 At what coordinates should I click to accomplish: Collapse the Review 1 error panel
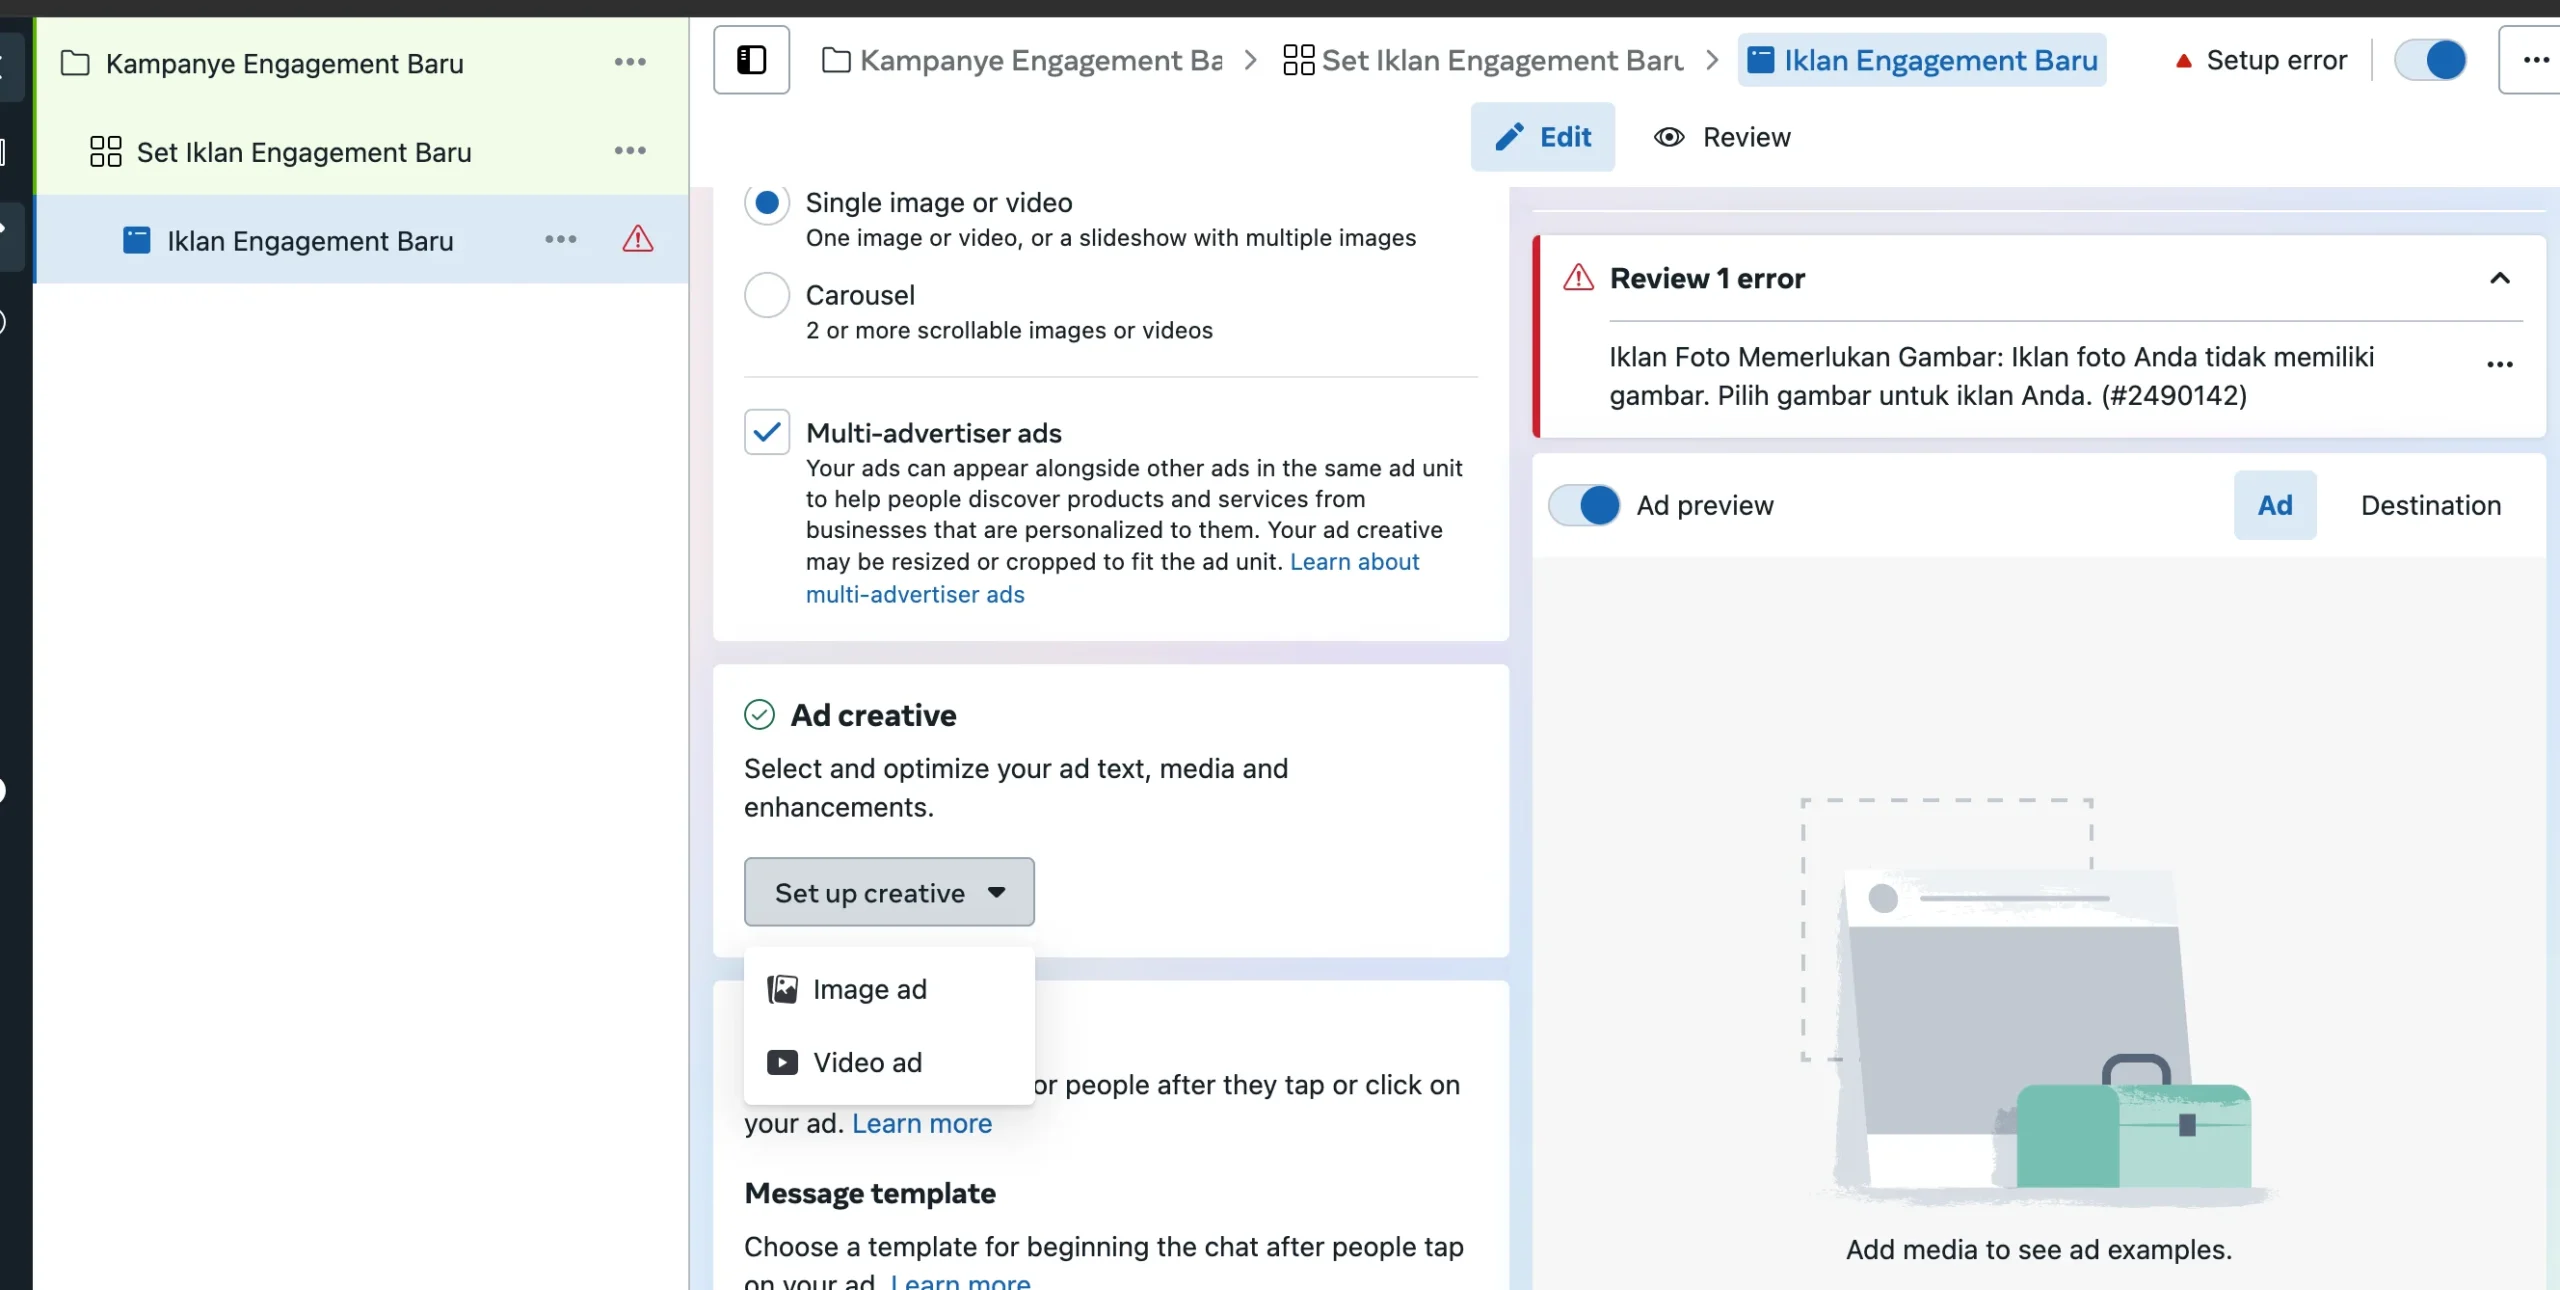[x=2499, y=279]
